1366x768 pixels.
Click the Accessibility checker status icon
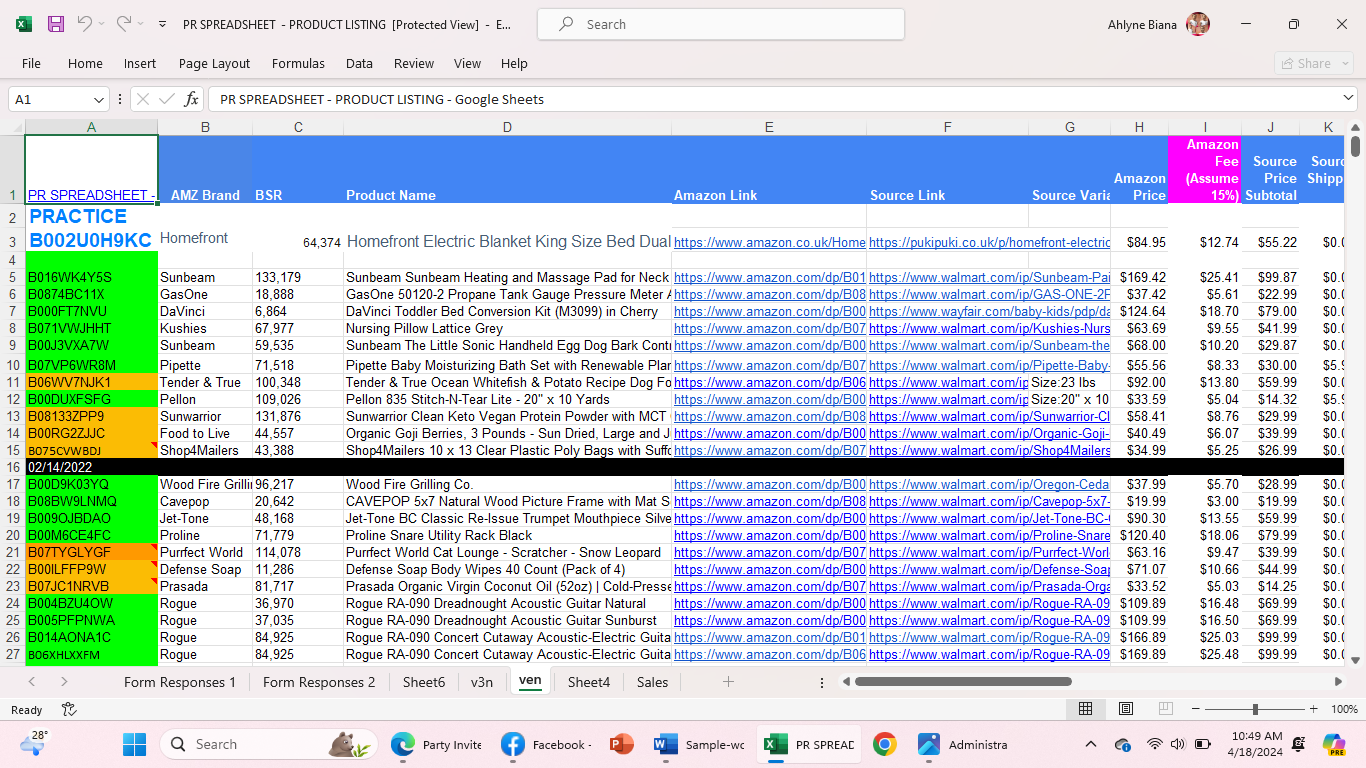69,709
